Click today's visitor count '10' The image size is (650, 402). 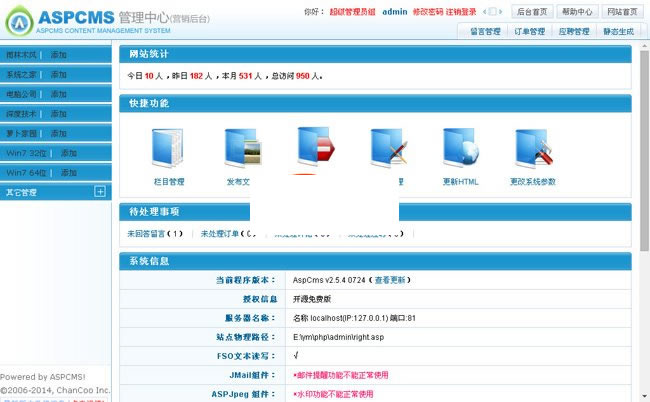point(149,76)
